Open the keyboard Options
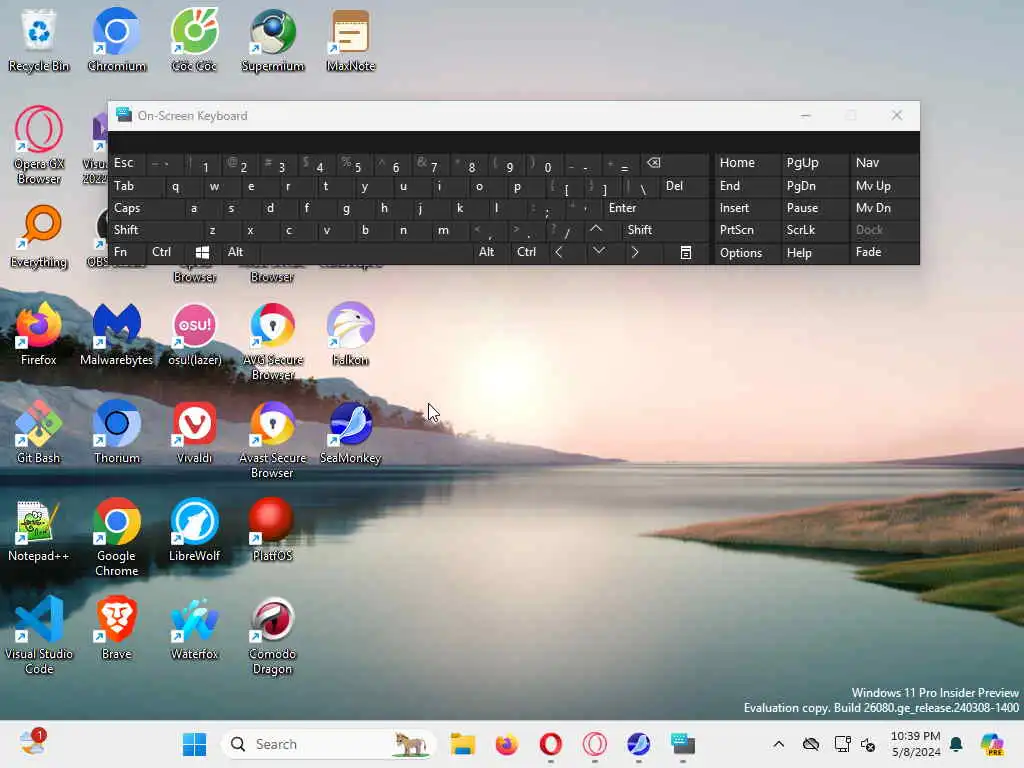 click(x=747, y=253)
